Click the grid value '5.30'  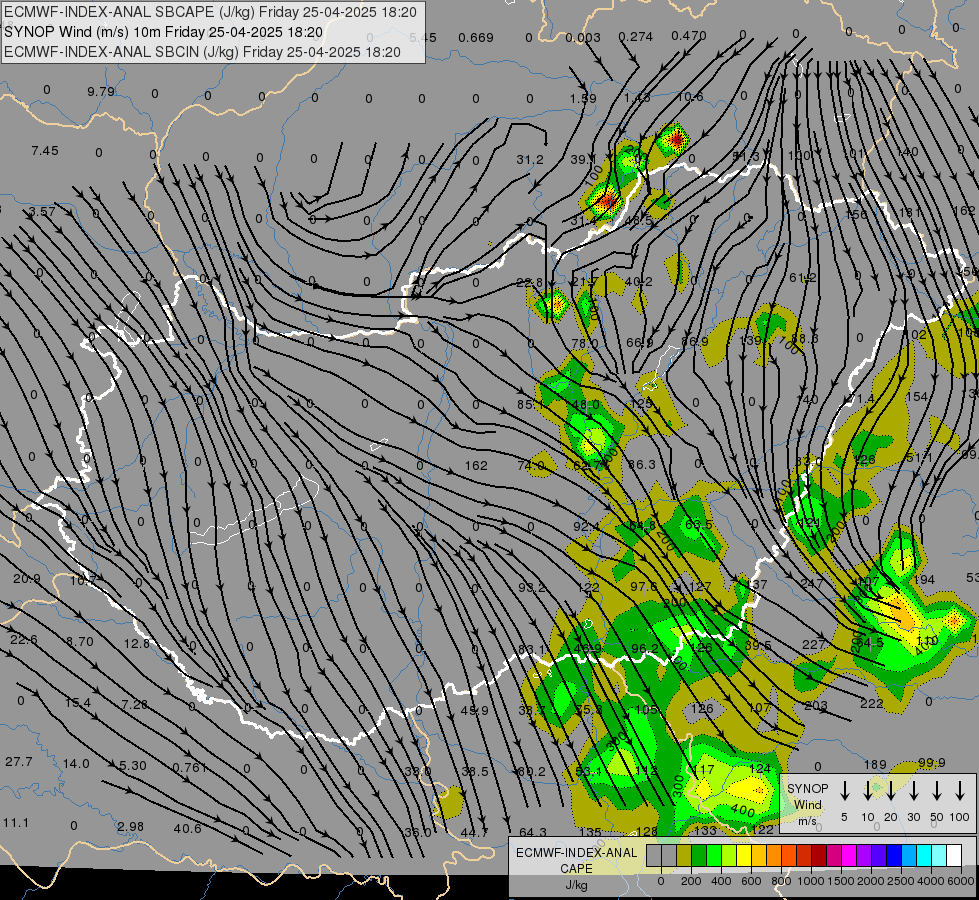[x=133, y=766]
